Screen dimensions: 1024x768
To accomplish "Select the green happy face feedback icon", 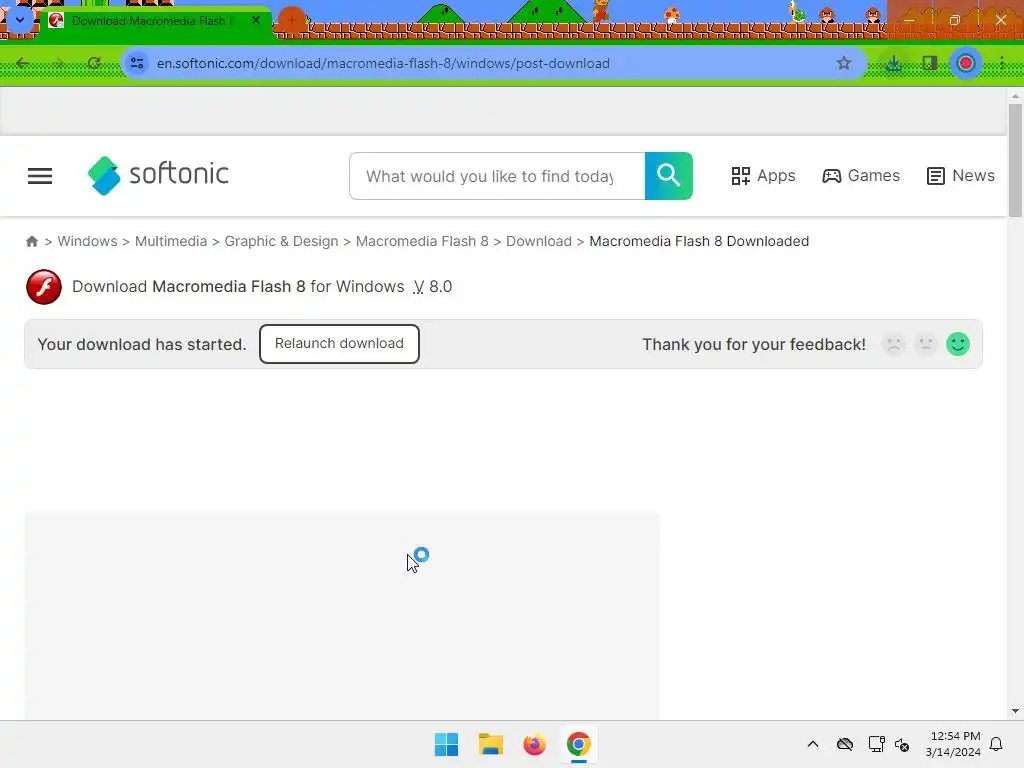I will pos(958,344).
